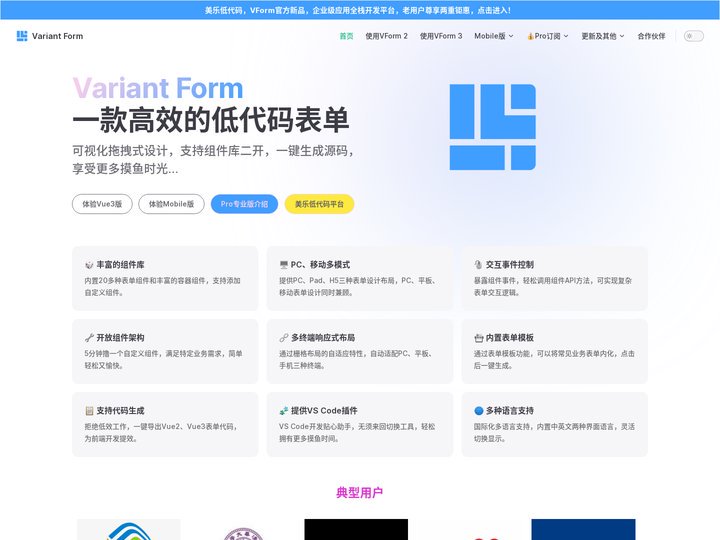Click the dice icon beside 丰富的组件库
This screenshot has width=720, height=540.
tap(89, 265)
